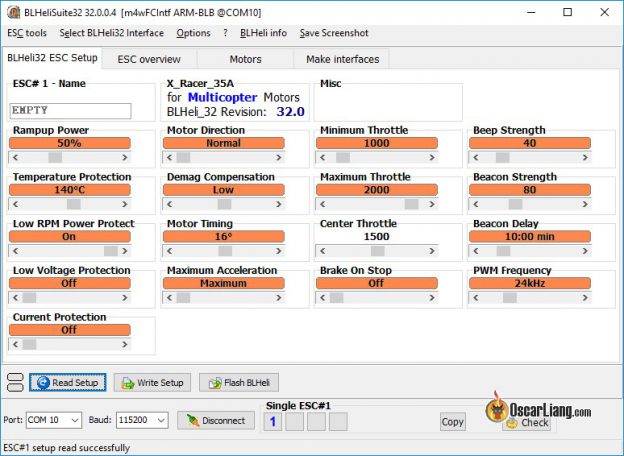Open the ESC tools menu
The height and width of the screenshot is (456, 624).
tap(27, 33)
